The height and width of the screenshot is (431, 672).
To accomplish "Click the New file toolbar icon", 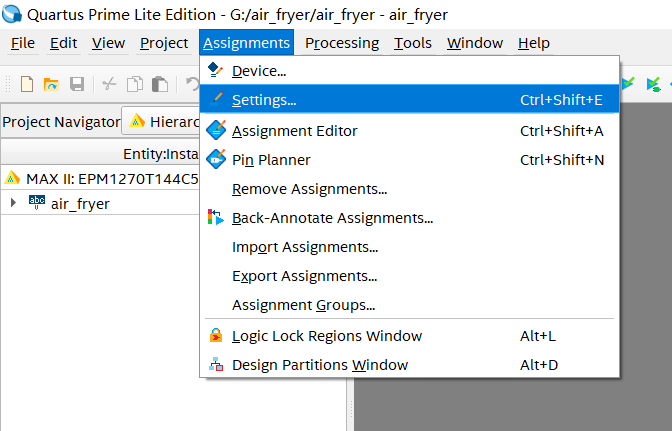I will click(27, 84).
